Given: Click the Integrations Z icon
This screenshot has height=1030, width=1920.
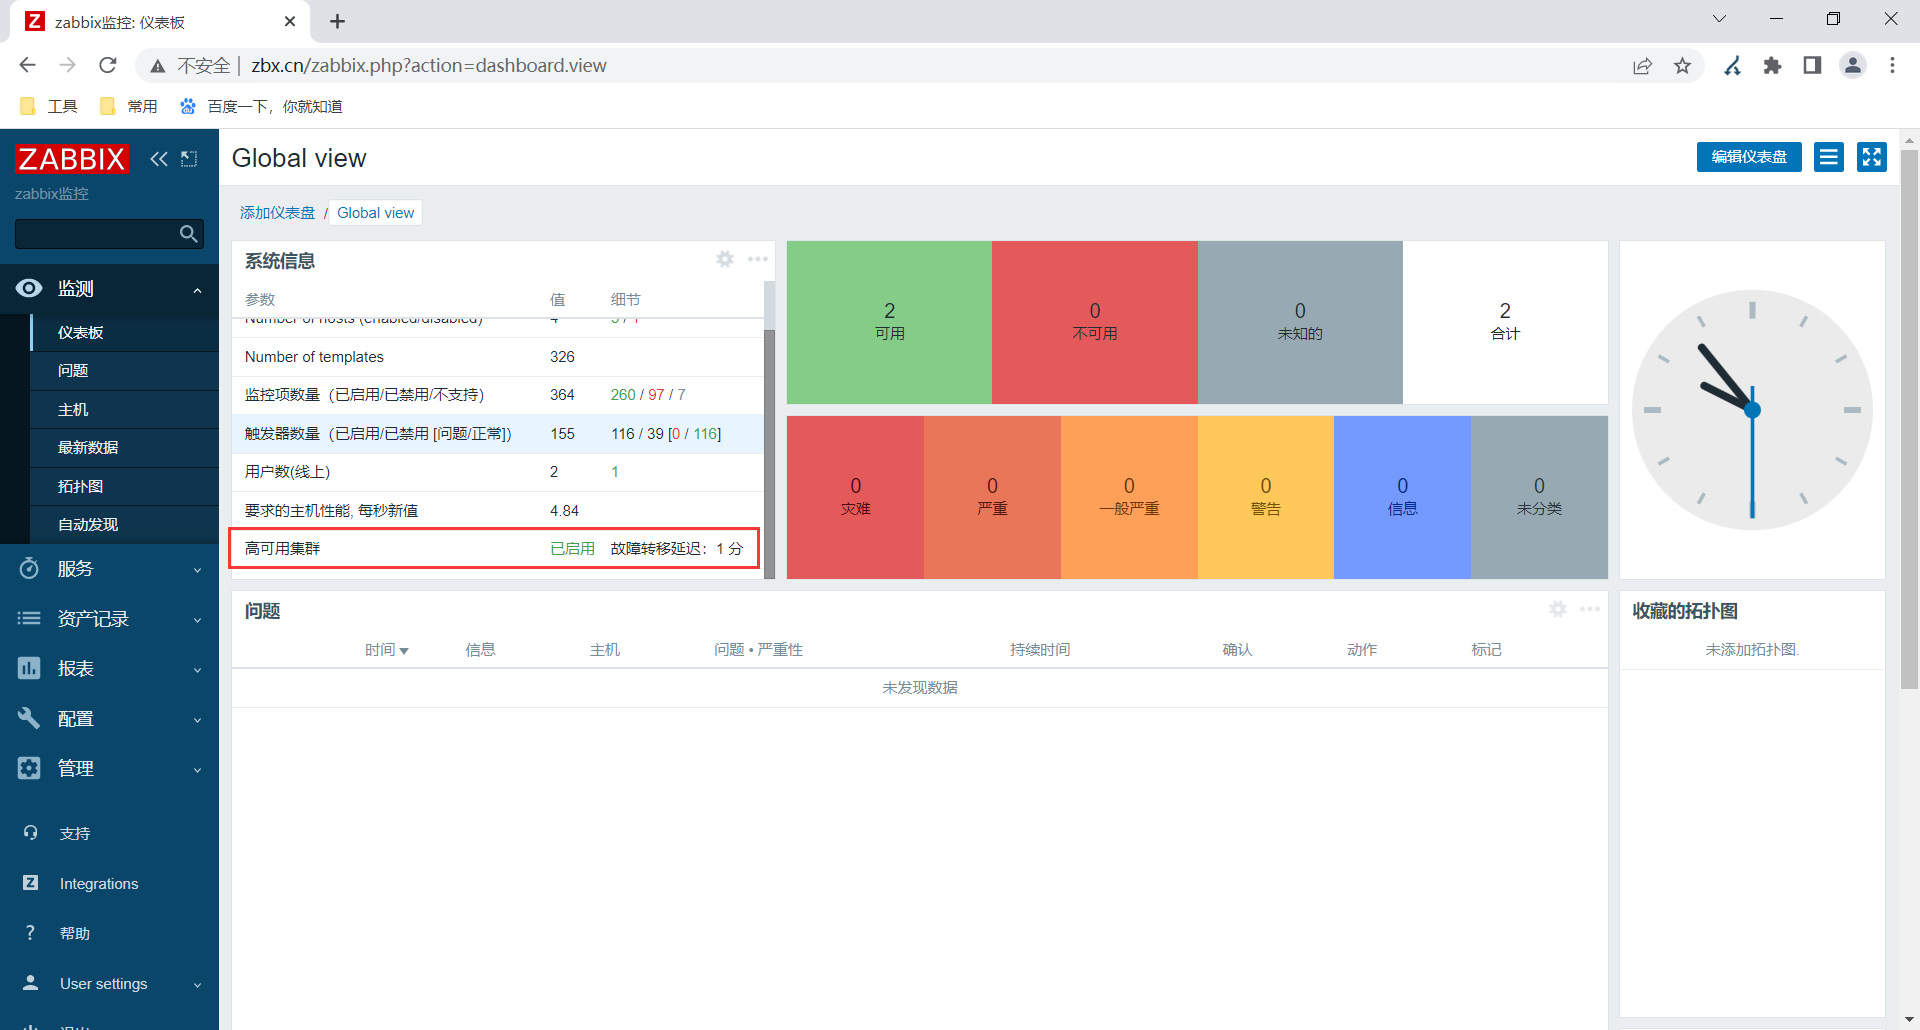Looking at the screenshot, I should tap(31, 883).
